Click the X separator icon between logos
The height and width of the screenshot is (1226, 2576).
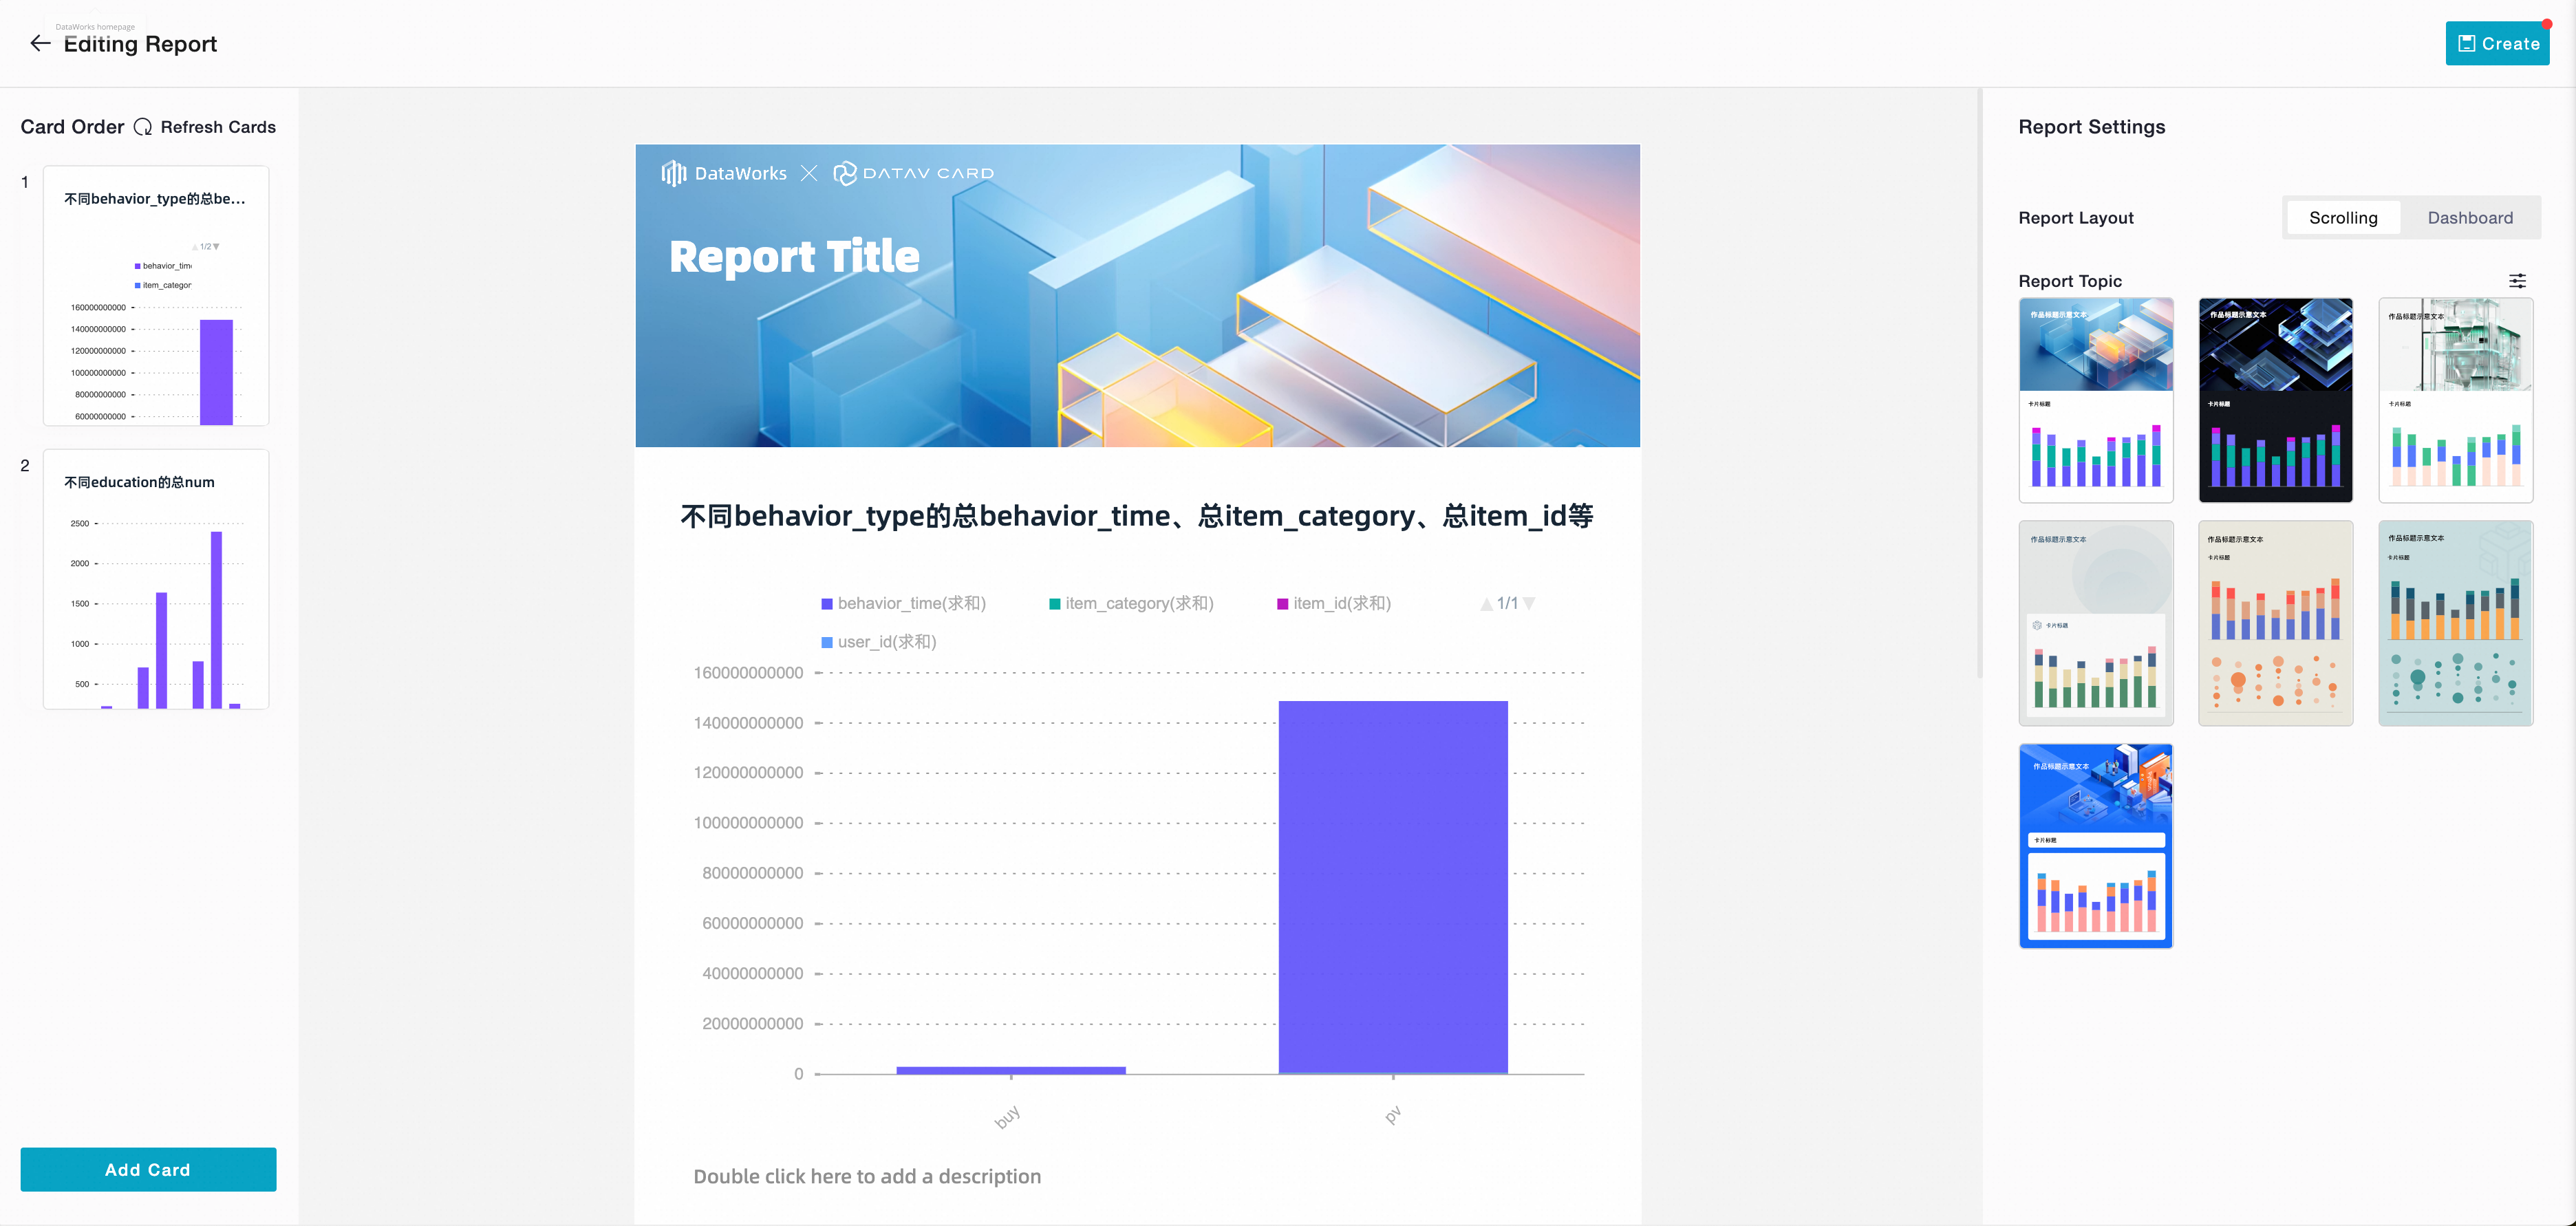(809, 173)
